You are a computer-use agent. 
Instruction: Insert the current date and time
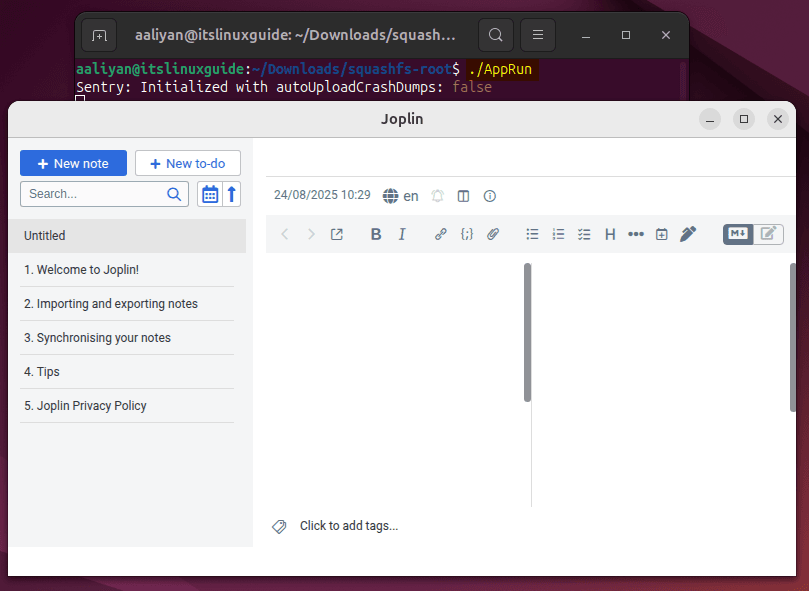pyautogui.click(x=661, y=234)
